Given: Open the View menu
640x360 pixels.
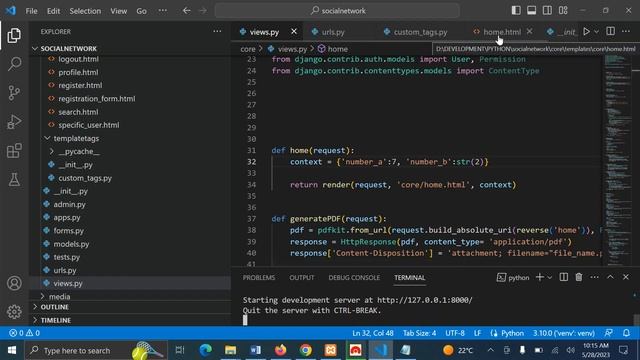Looking at the screenshot, I should pyautogui.click(x=118, y=11).
